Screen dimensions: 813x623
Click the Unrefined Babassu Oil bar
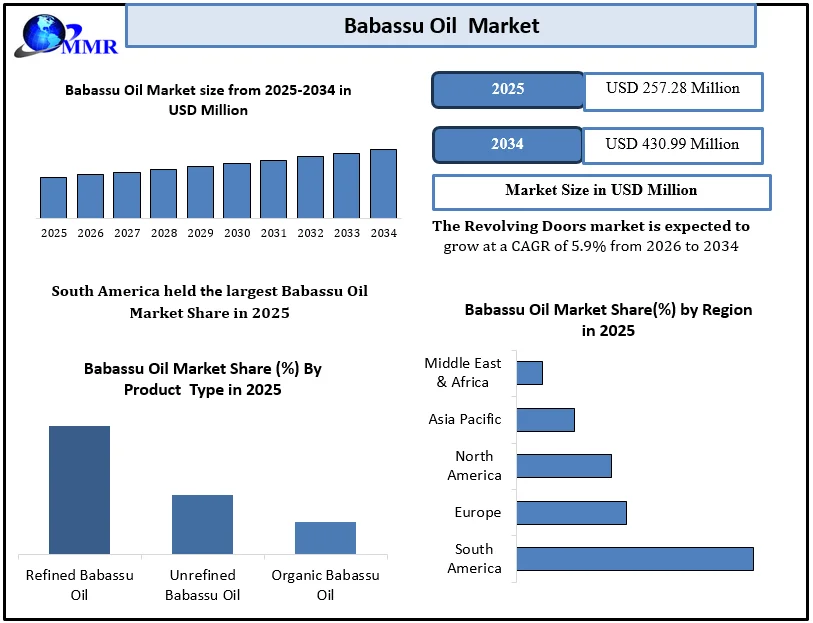[x=202, y=525]
